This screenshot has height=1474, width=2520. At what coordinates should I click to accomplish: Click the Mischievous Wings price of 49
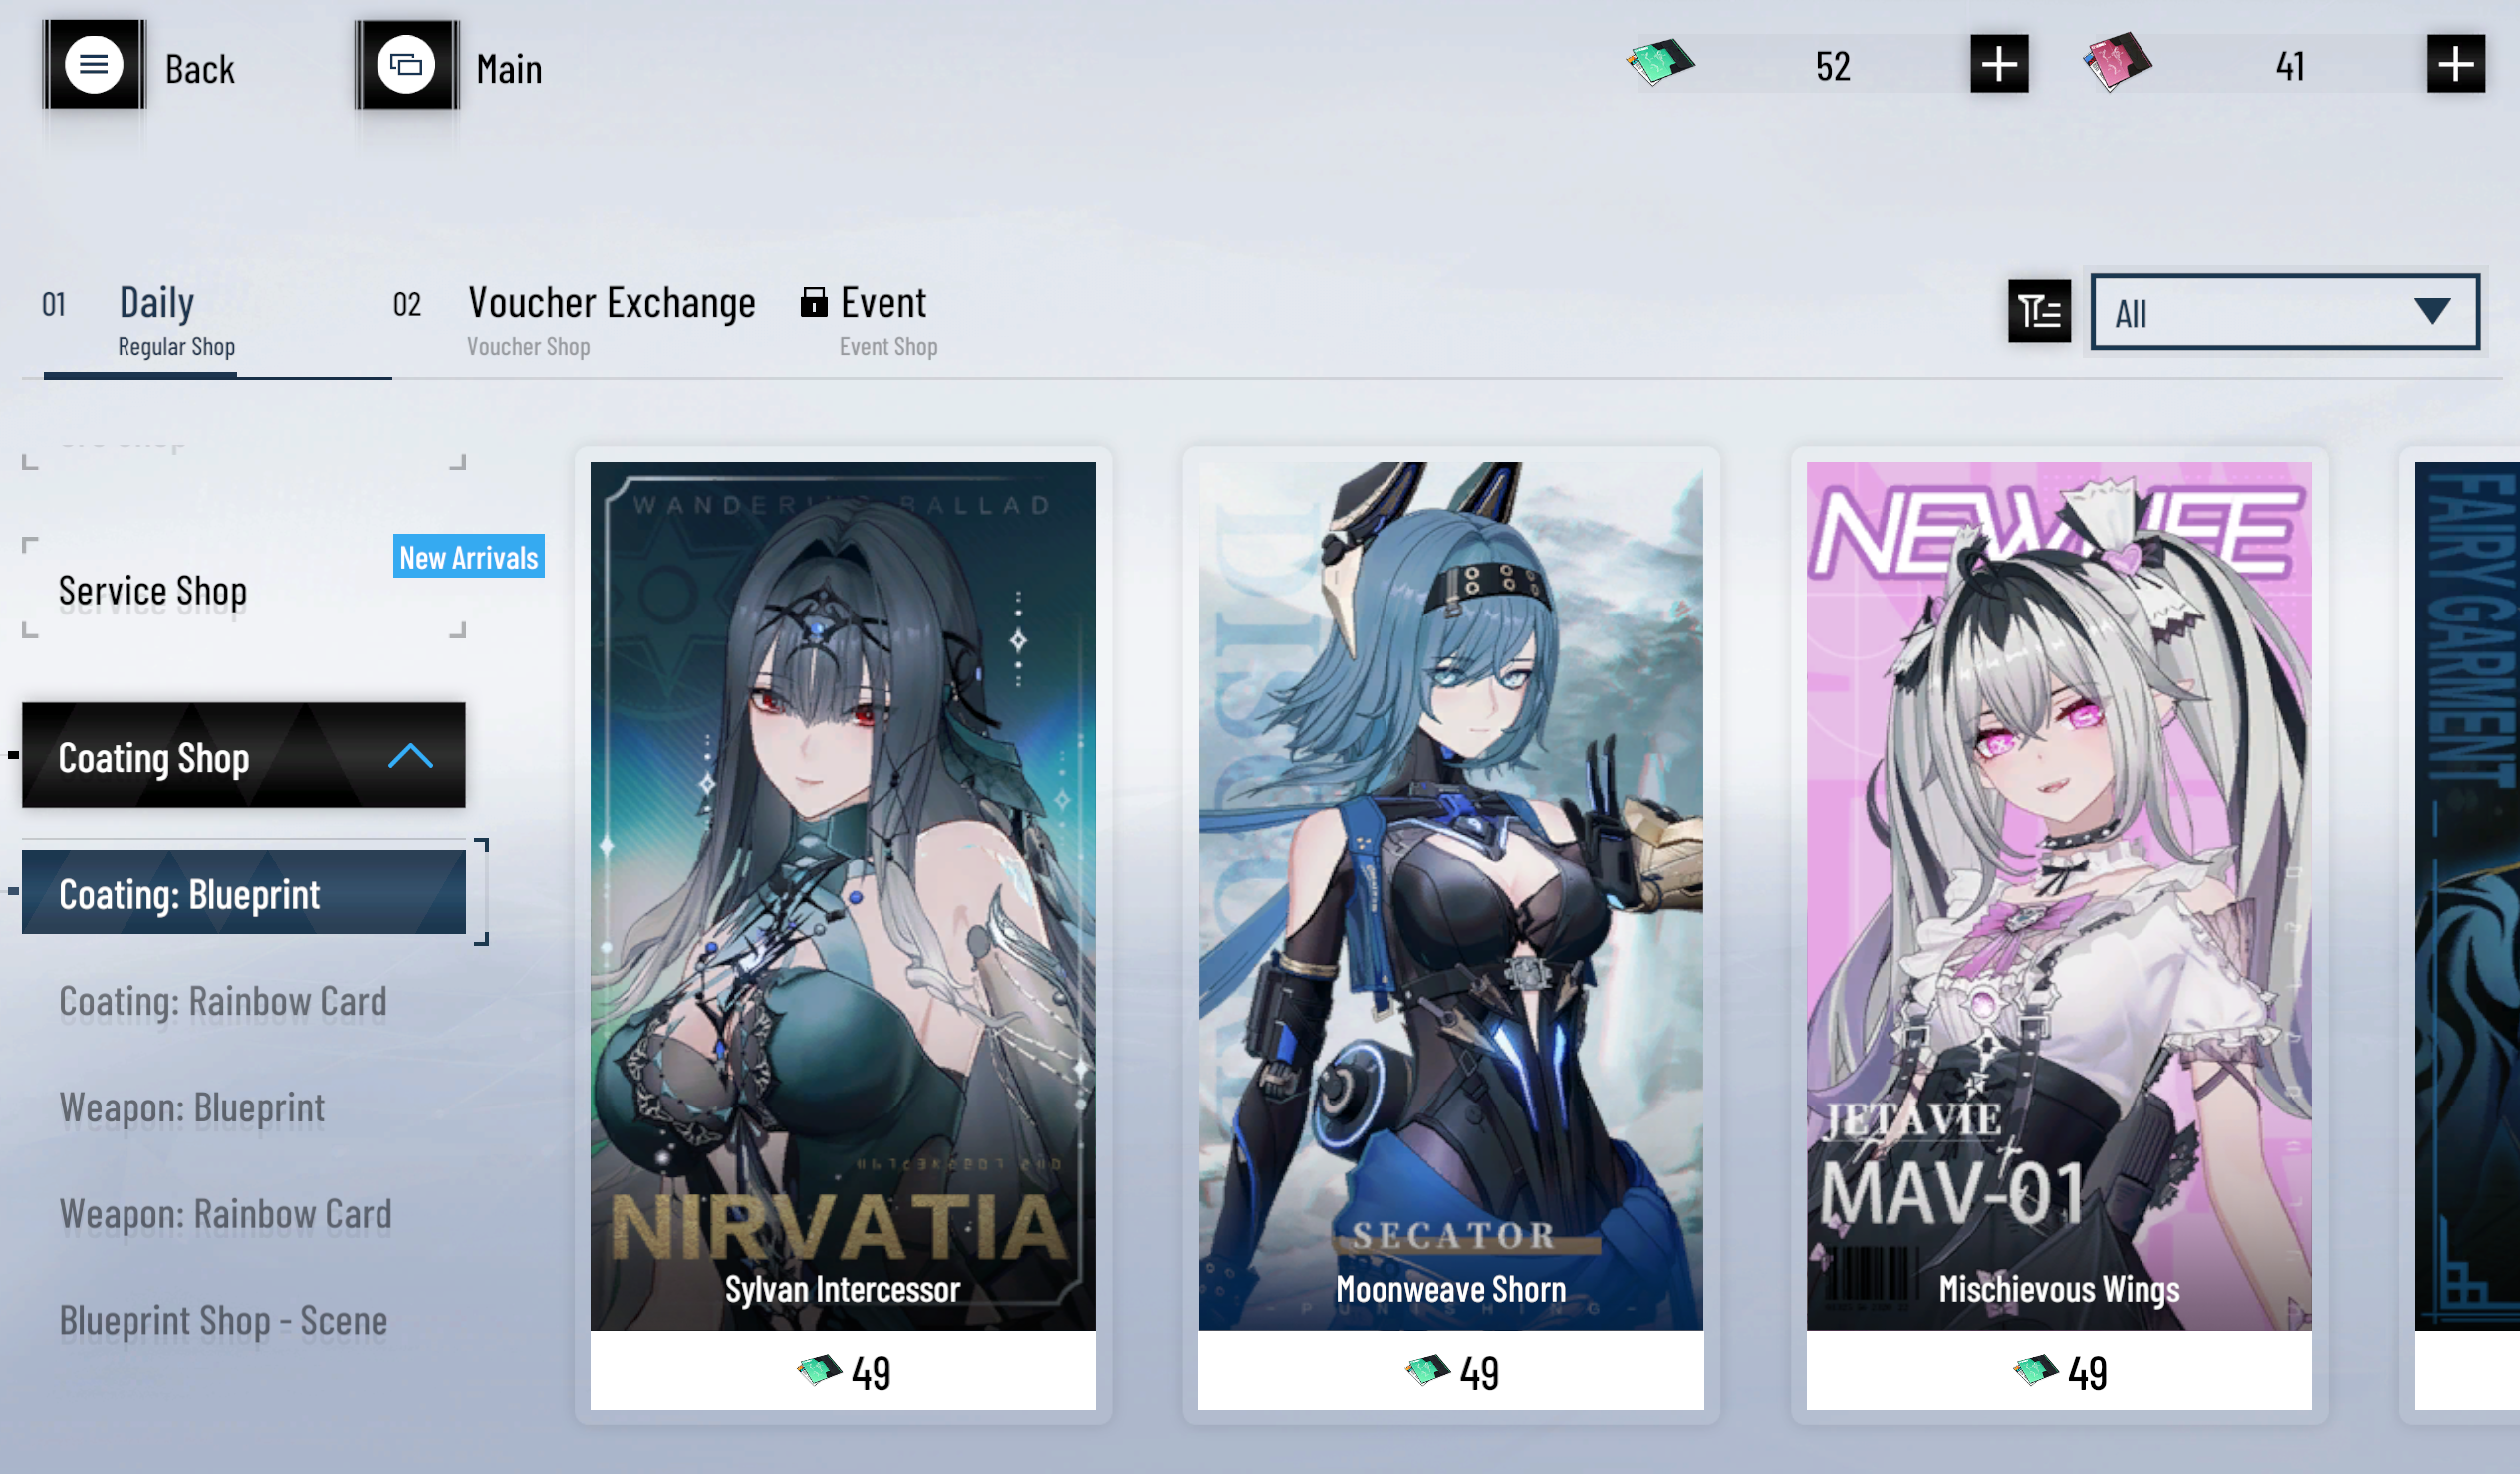tap(2087, 1373)
